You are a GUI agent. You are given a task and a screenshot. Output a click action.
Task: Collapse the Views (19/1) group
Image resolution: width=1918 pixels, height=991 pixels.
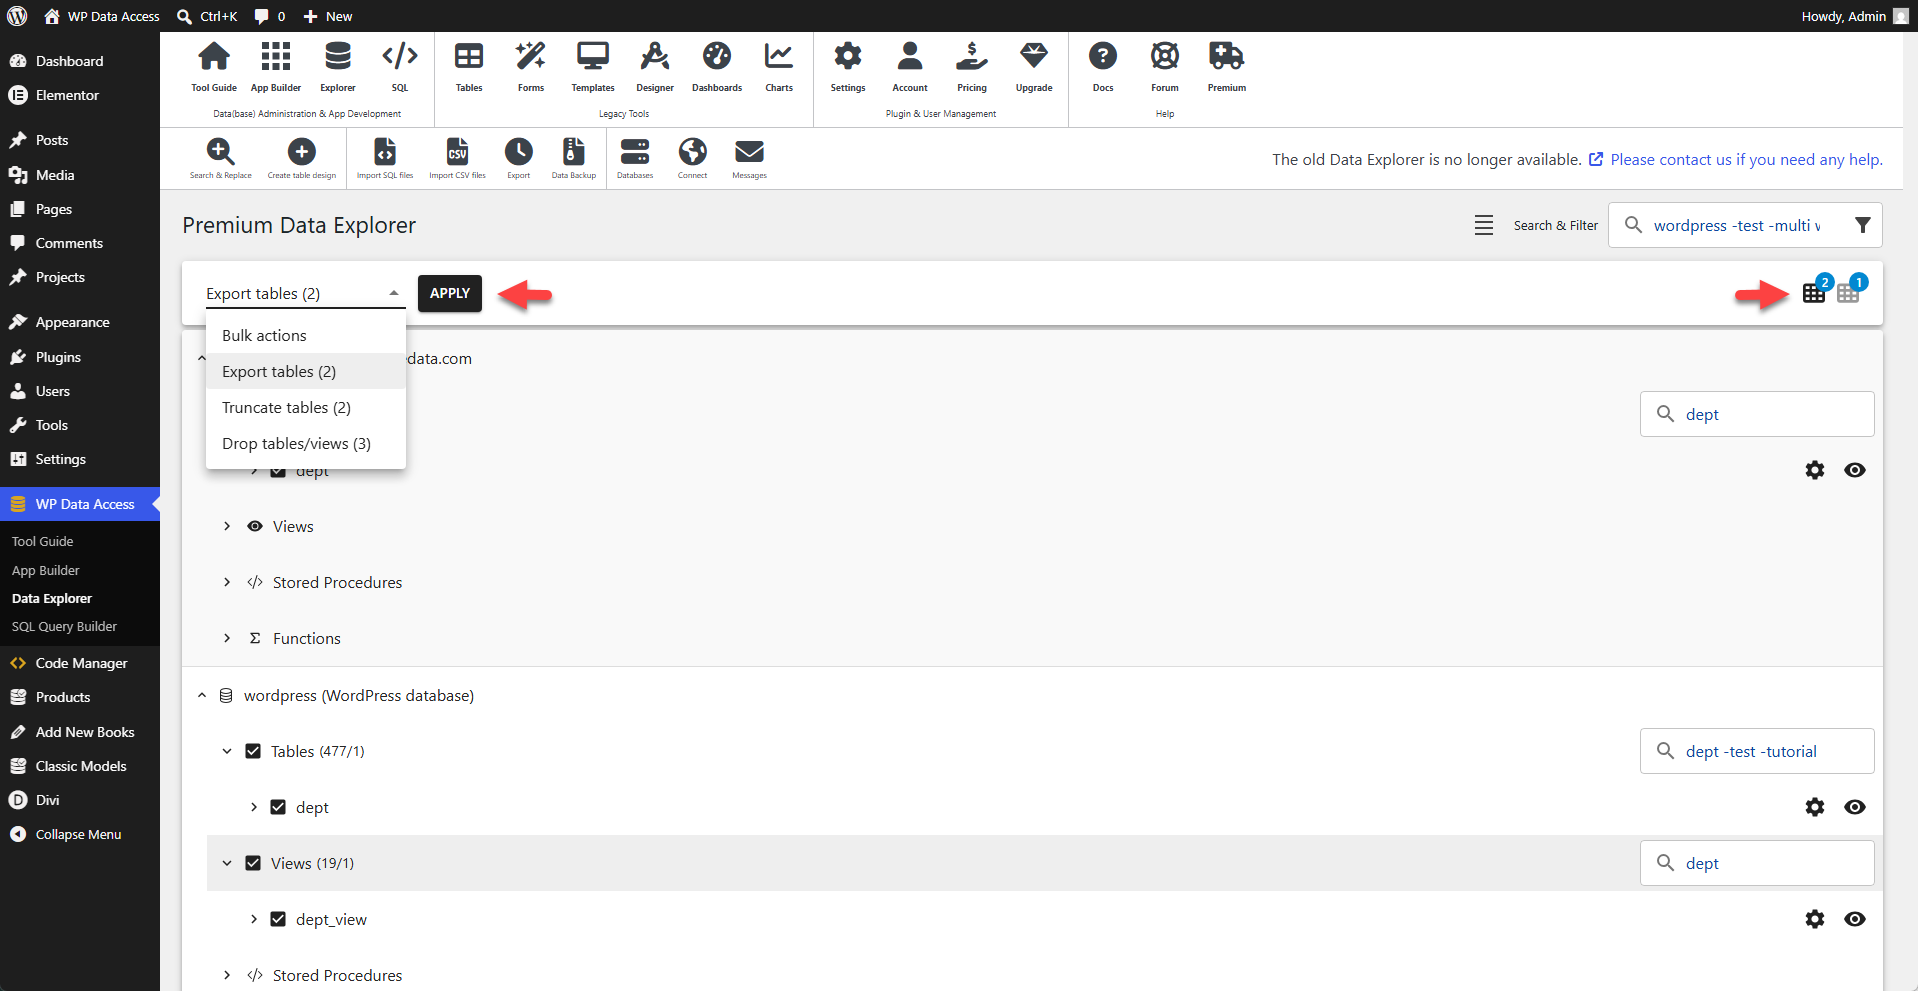click(x=227, y=863)
